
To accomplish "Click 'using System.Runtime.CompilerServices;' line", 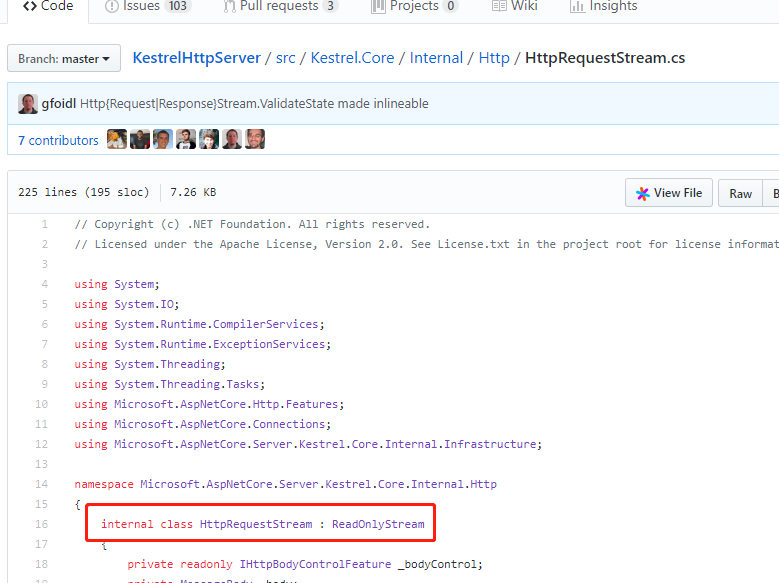I will [199, 324].
